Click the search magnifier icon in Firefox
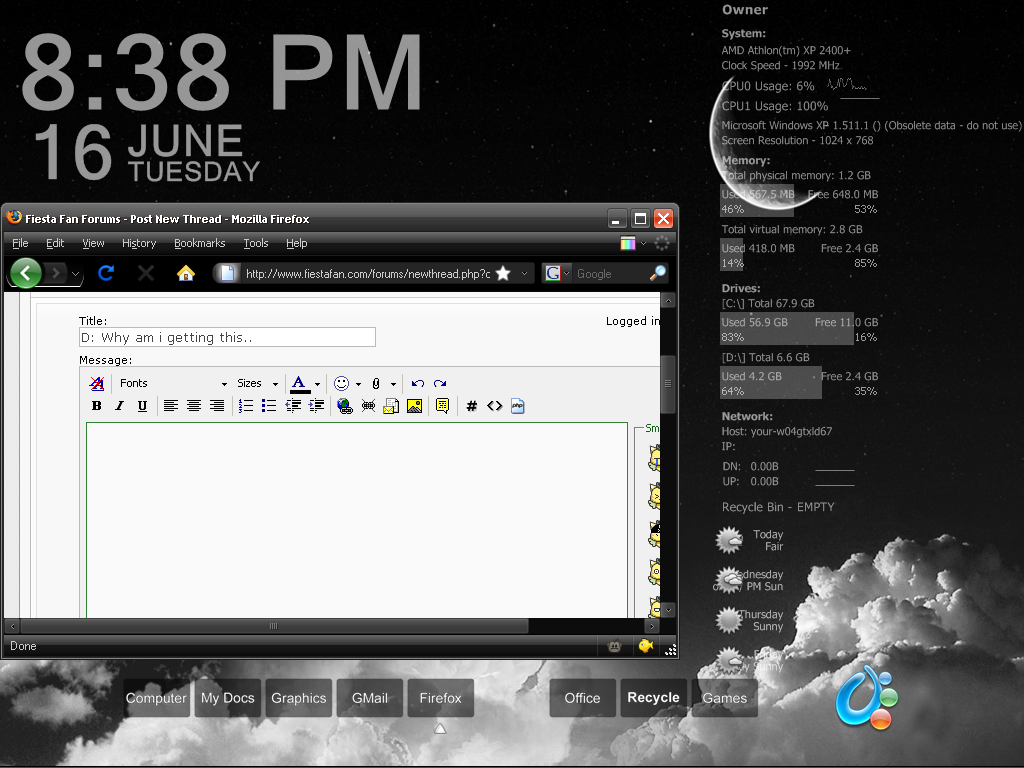The height and width of the screenshot is (768, 1024). (658, 274)
